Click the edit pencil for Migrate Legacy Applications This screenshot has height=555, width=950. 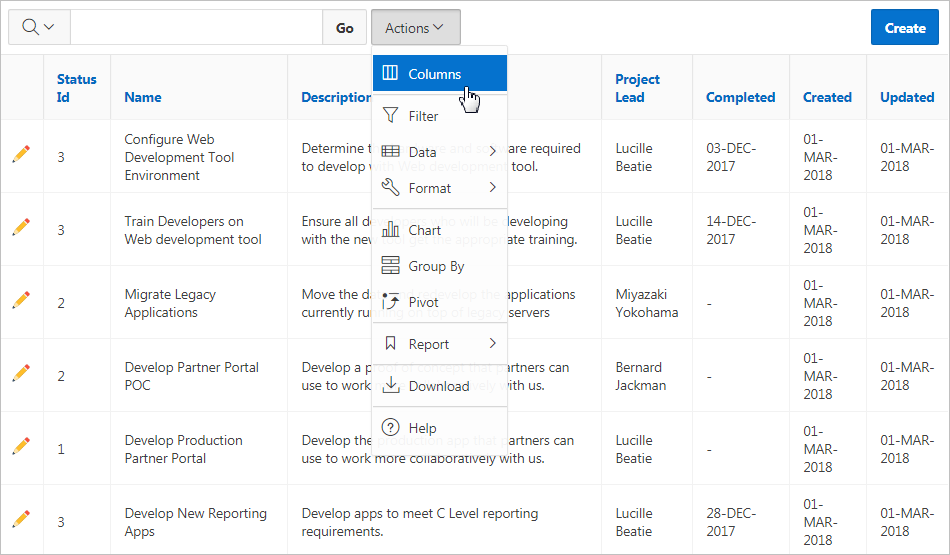[21, 300]
